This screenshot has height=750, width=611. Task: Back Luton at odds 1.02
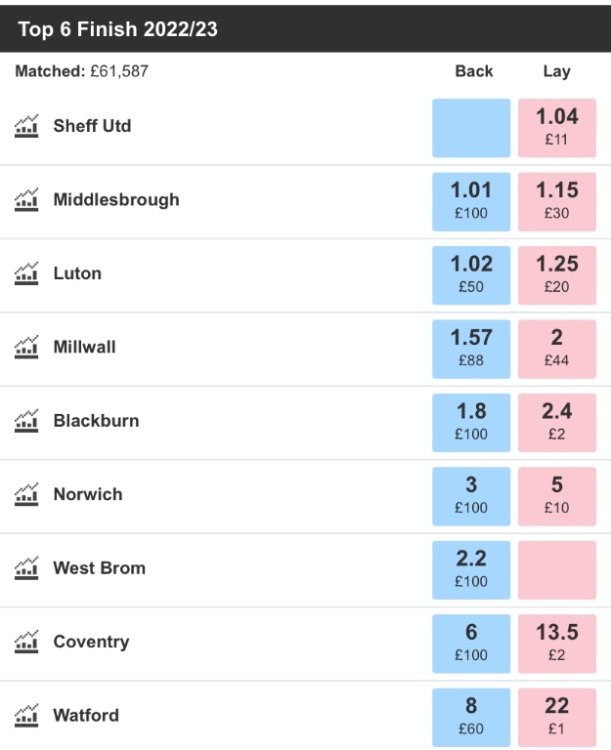[x=471, y=275]
